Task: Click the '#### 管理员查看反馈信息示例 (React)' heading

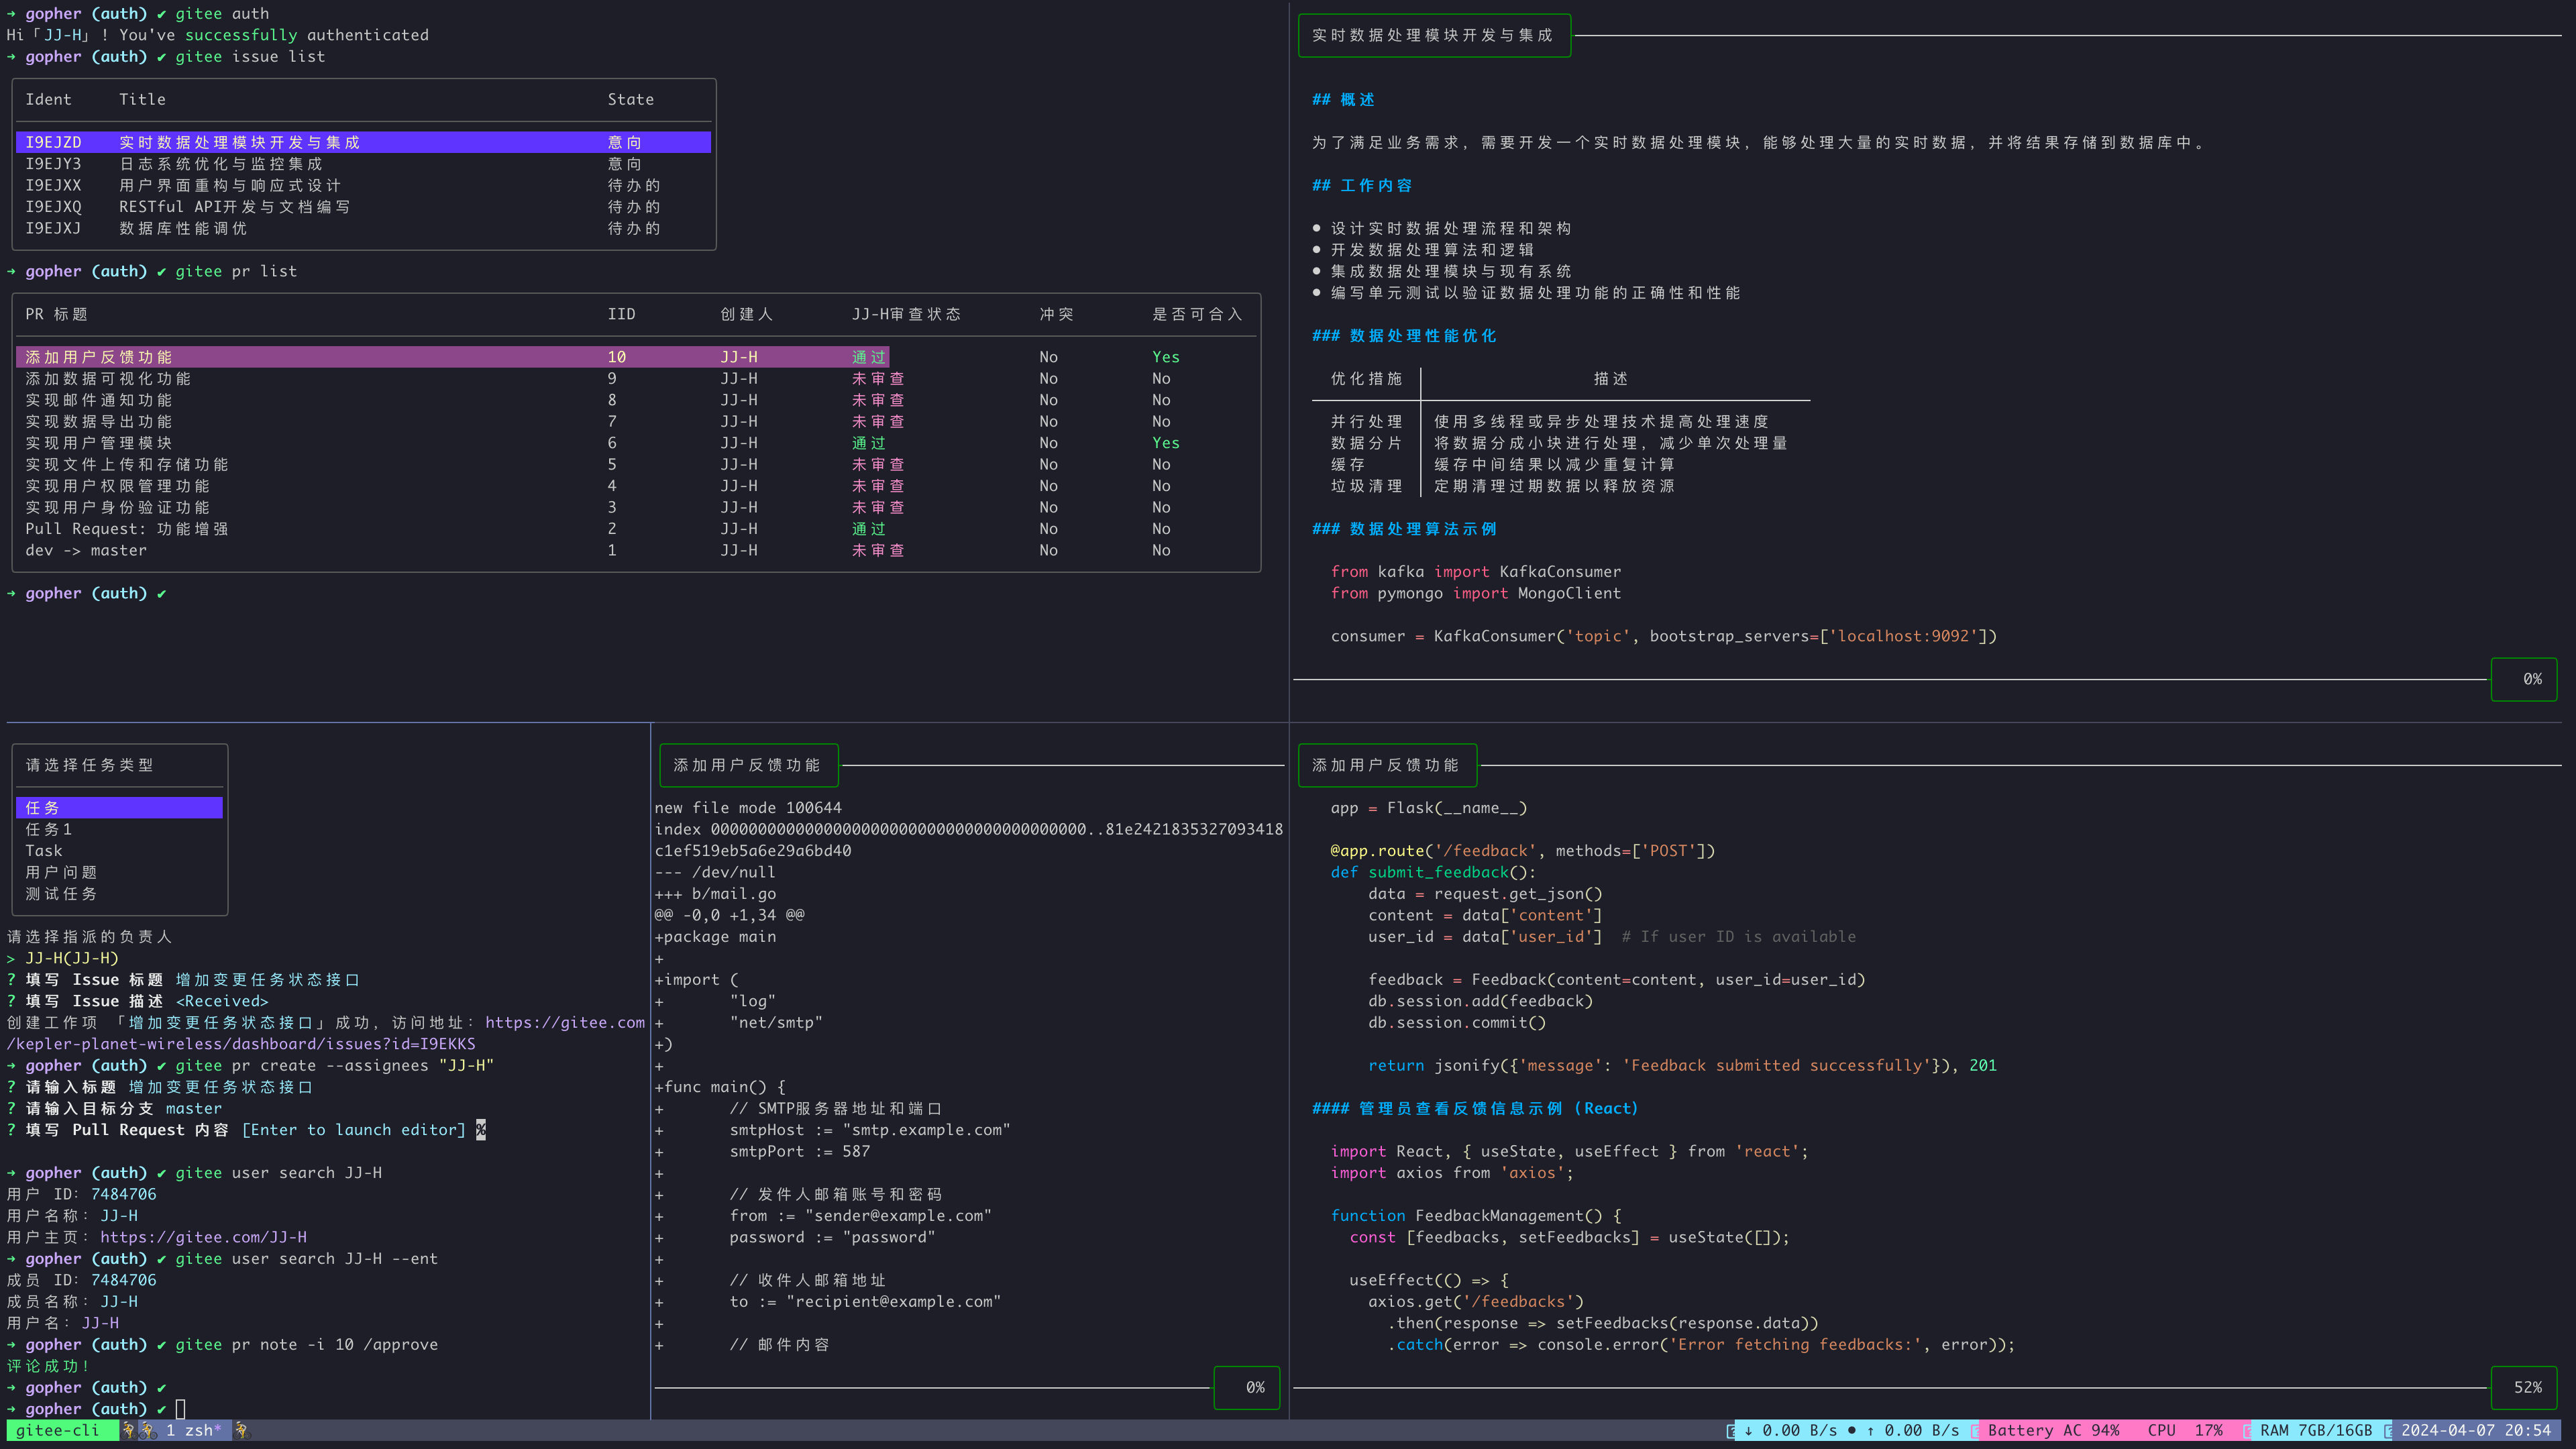Action: [1475, 1108]
